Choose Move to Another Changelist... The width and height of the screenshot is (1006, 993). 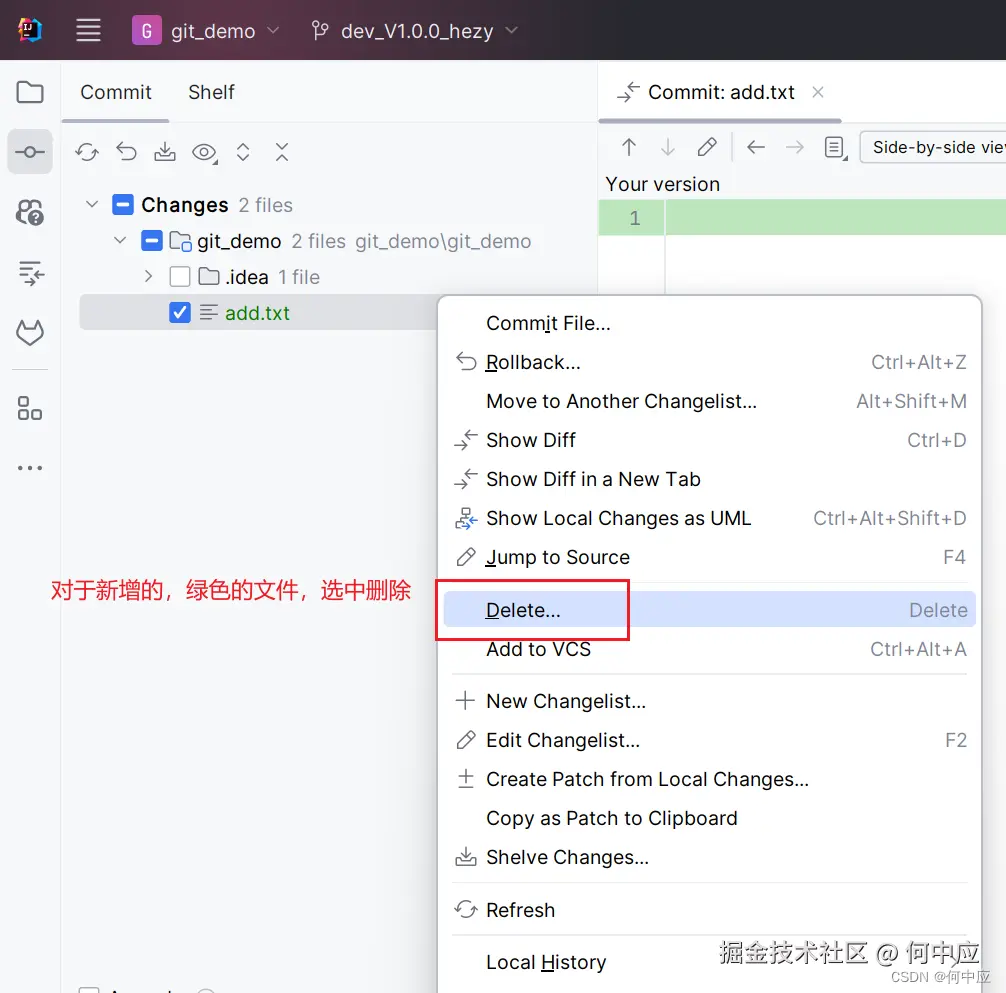click(x=709, y=402)
